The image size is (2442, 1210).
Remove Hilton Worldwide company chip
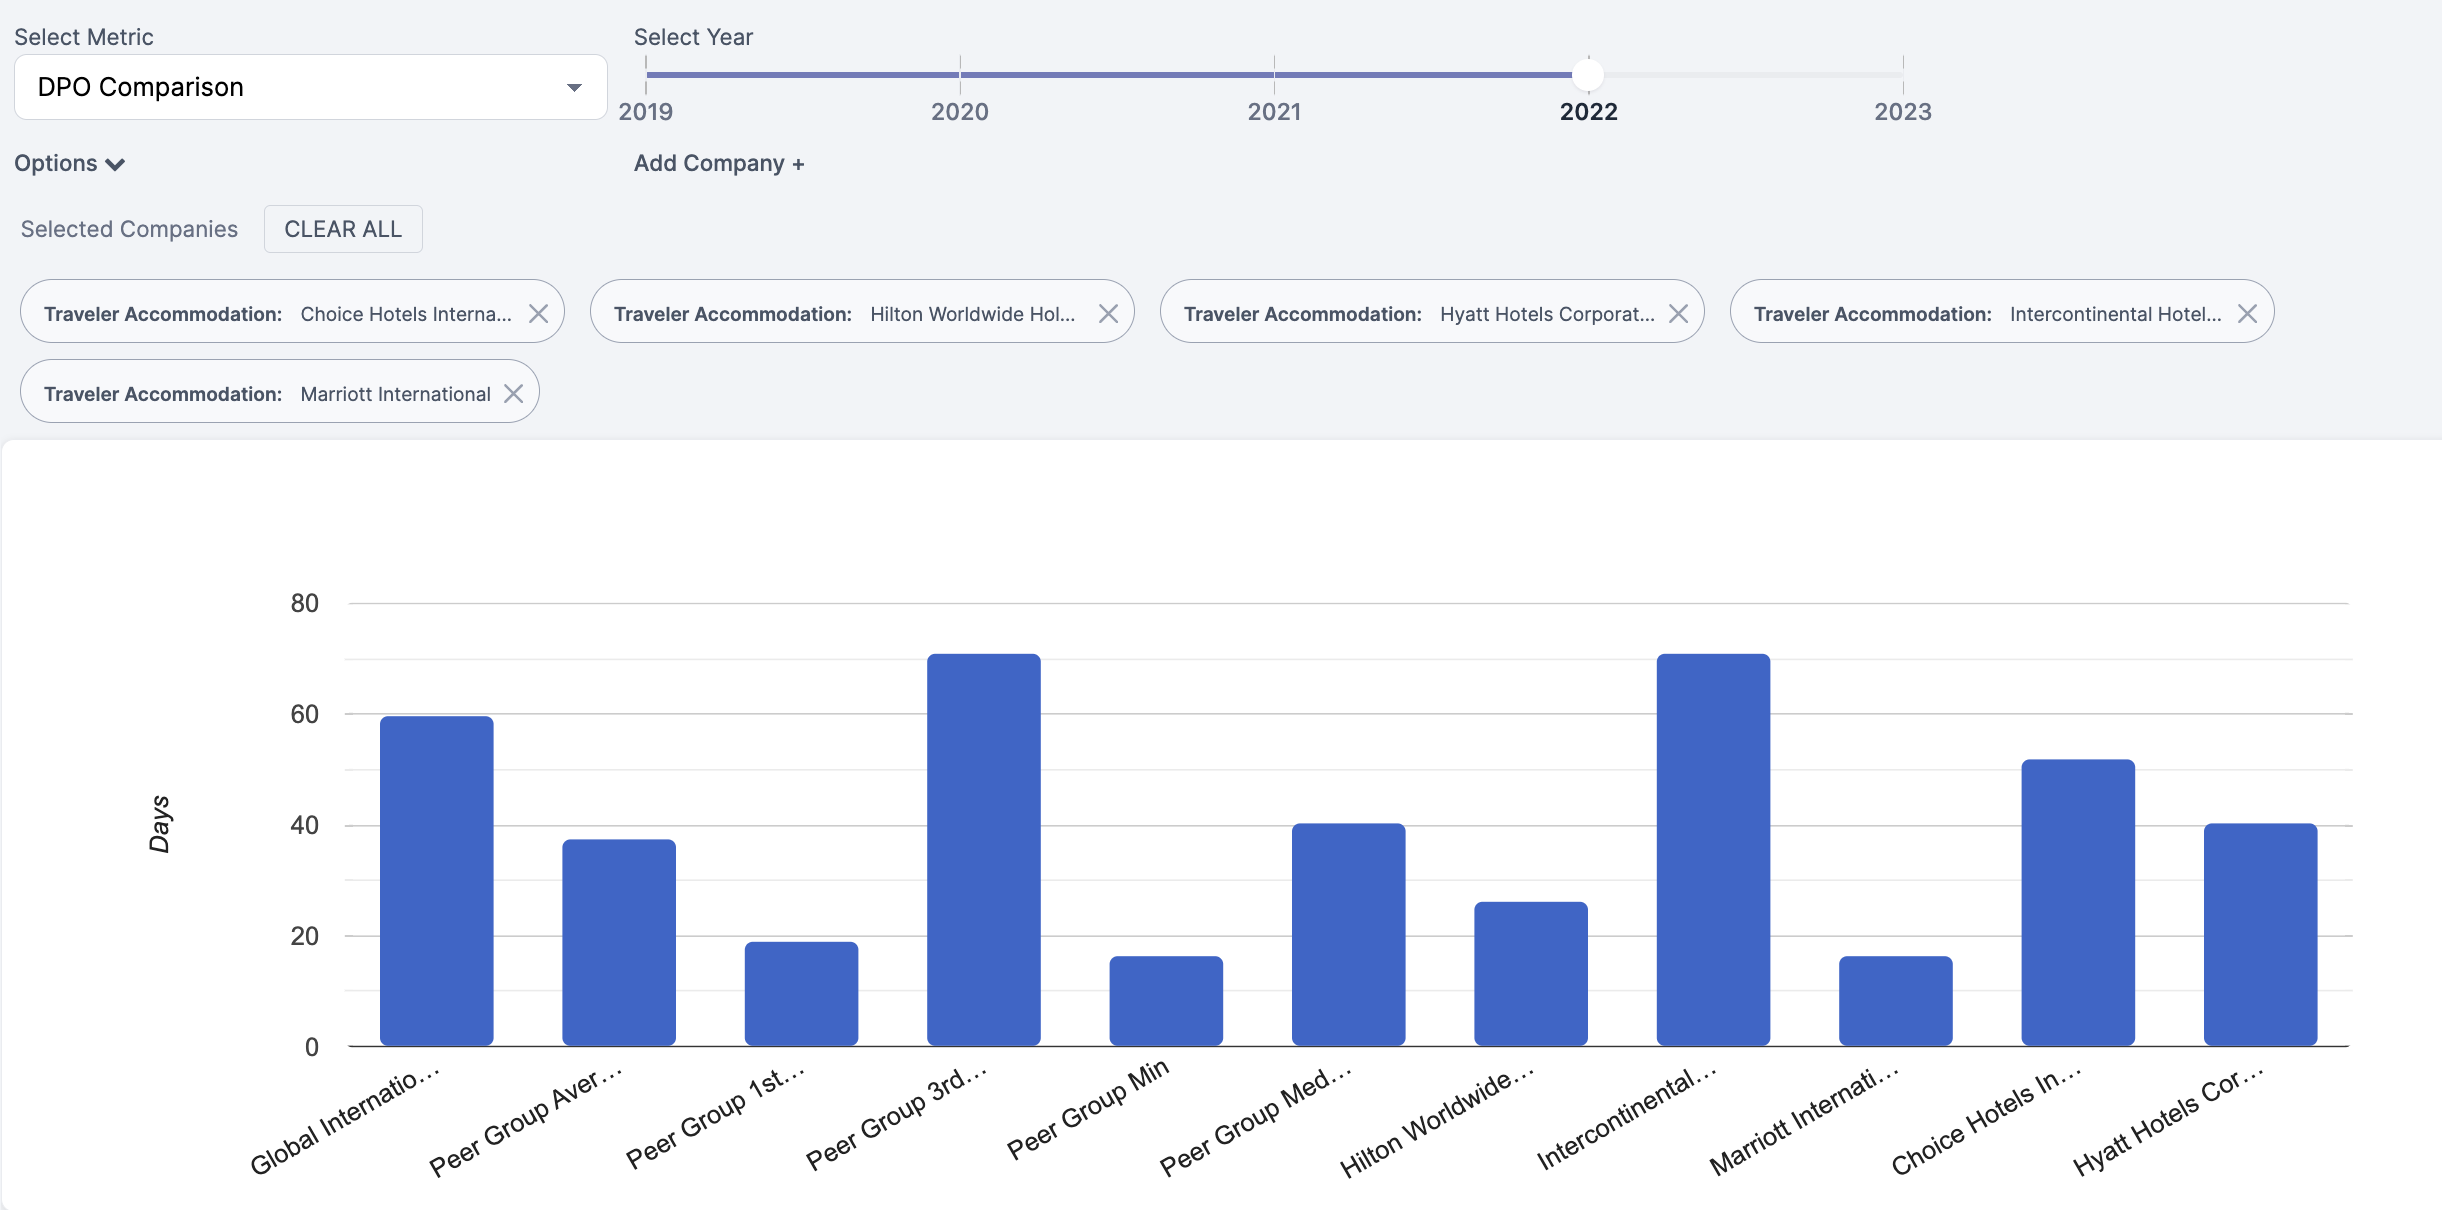(1108, 314)
